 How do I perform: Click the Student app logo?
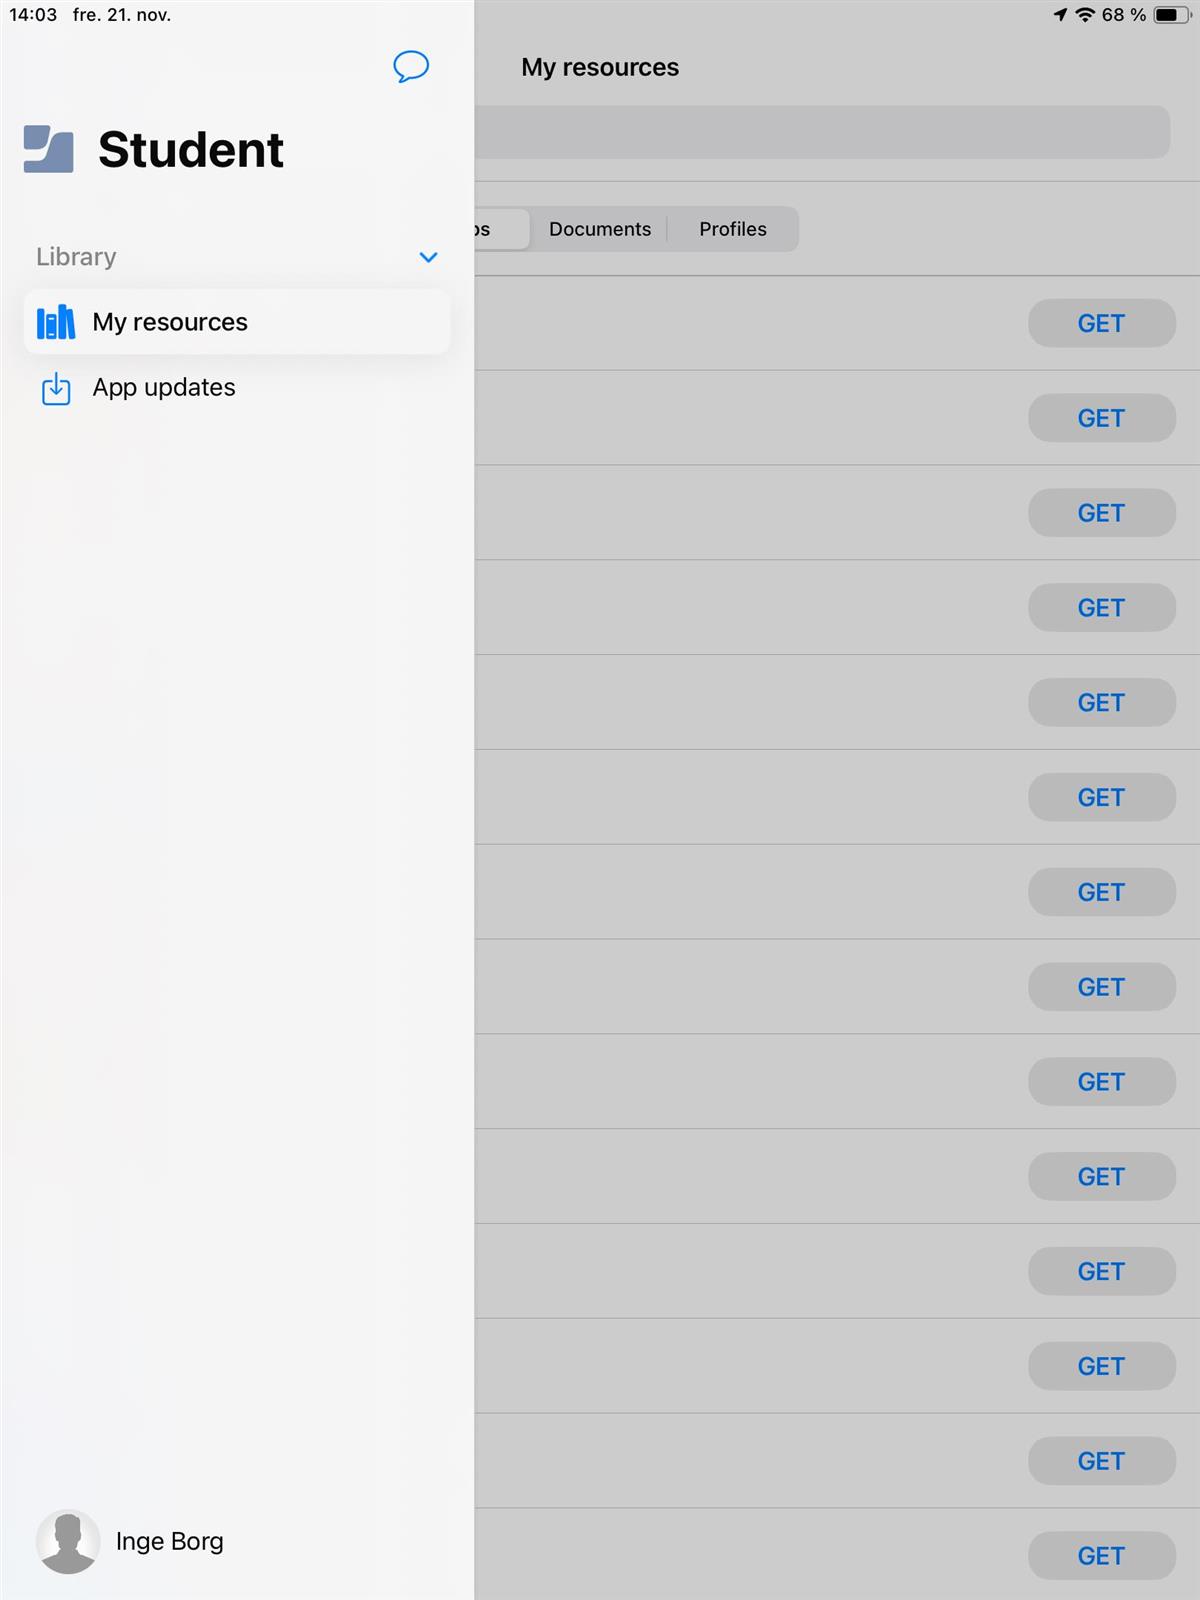click(48, 149)
